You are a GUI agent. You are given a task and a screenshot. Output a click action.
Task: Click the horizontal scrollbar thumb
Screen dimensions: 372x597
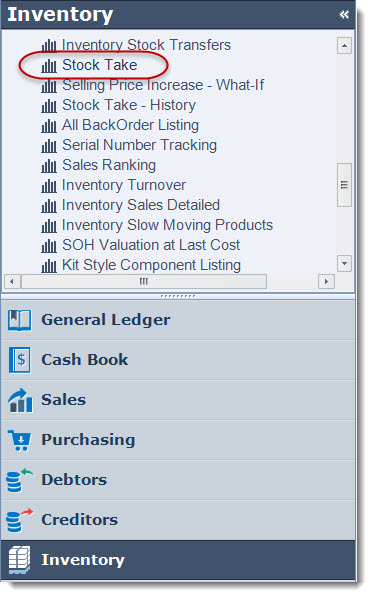pos(144,282)
